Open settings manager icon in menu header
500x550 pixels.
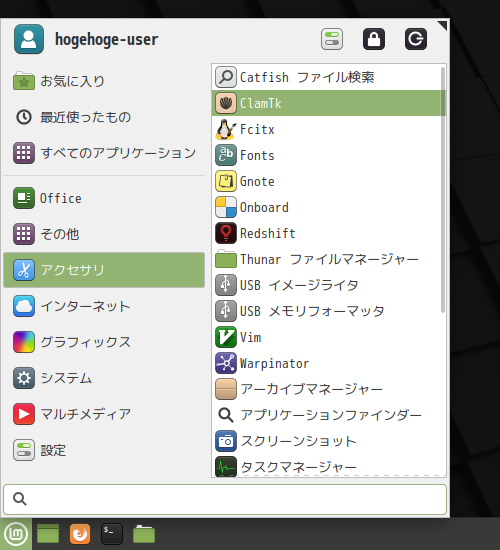click(332, 39)
